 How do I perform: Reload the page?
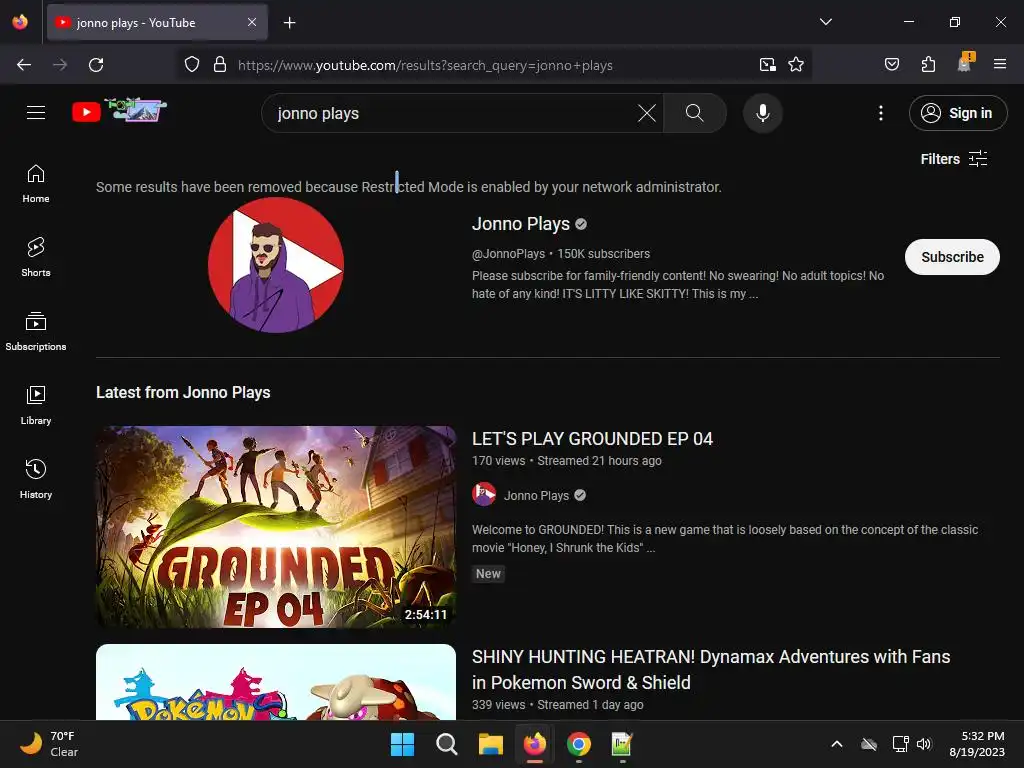click(x=96, y=65)
